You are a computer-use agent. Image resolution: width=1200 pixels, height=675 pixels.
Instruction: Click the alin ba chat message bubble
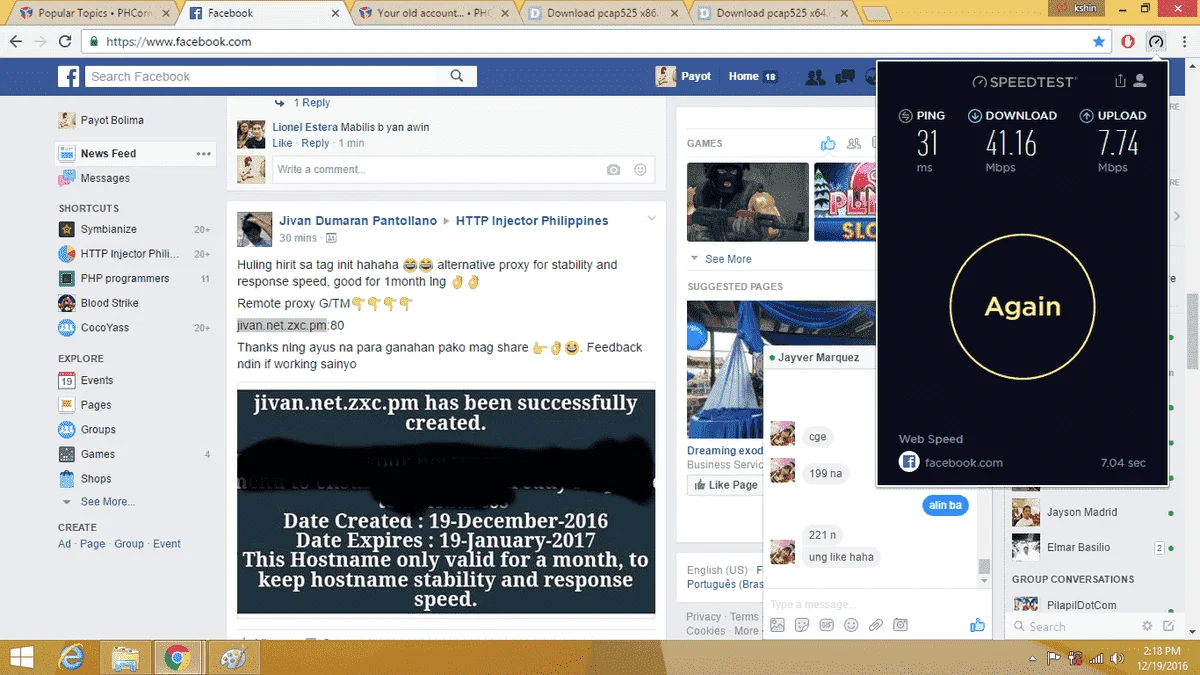945,506
